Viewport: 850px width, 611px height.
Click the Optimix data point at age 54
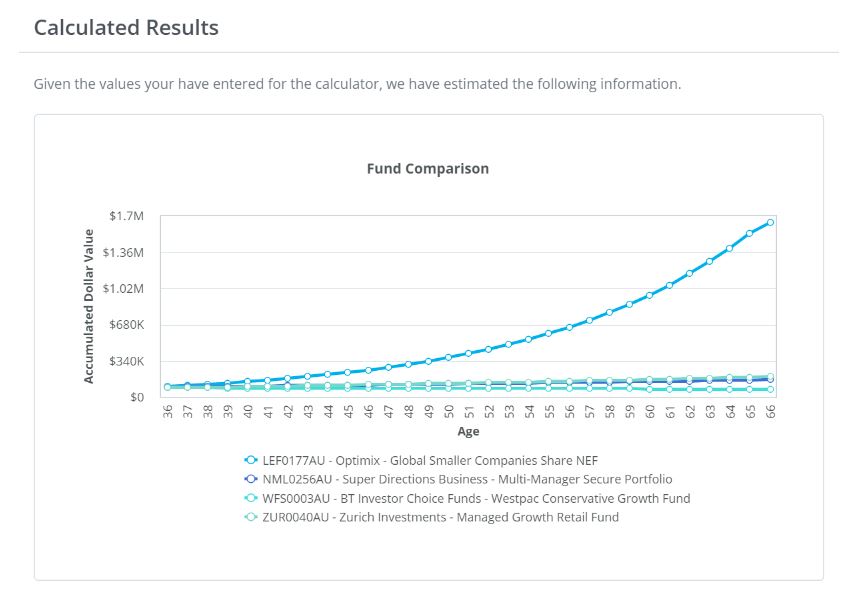[529, 339]
